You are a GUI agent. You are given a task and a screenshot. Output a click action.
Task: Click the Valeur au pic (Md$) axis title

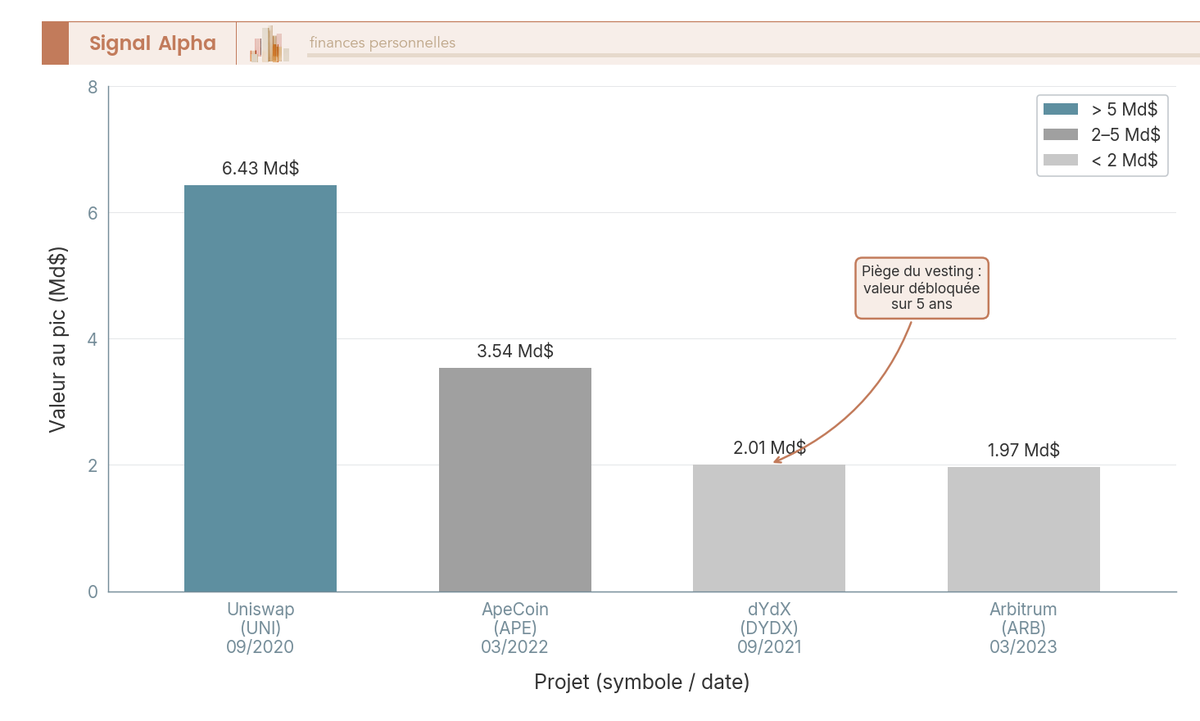(x=58, y=339)
